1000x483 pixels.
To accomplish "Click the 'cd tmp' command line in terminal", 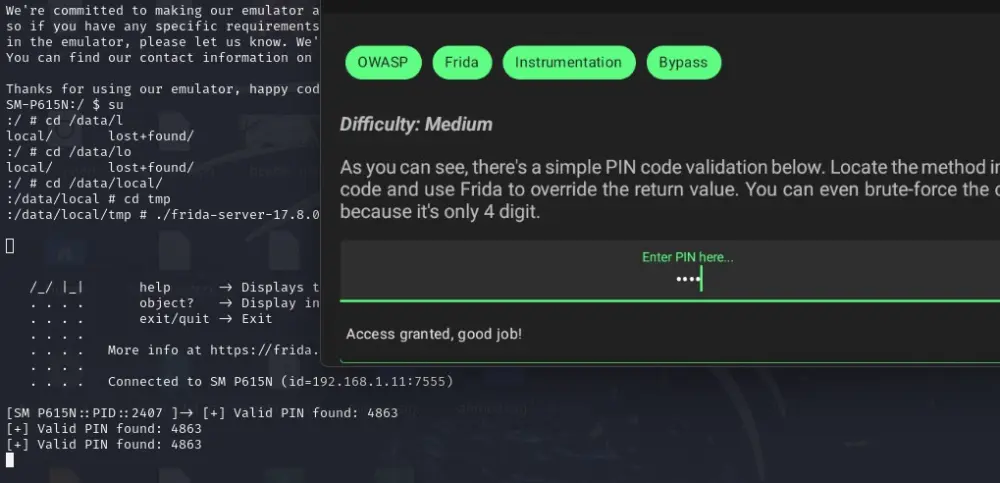I will 88,198.
